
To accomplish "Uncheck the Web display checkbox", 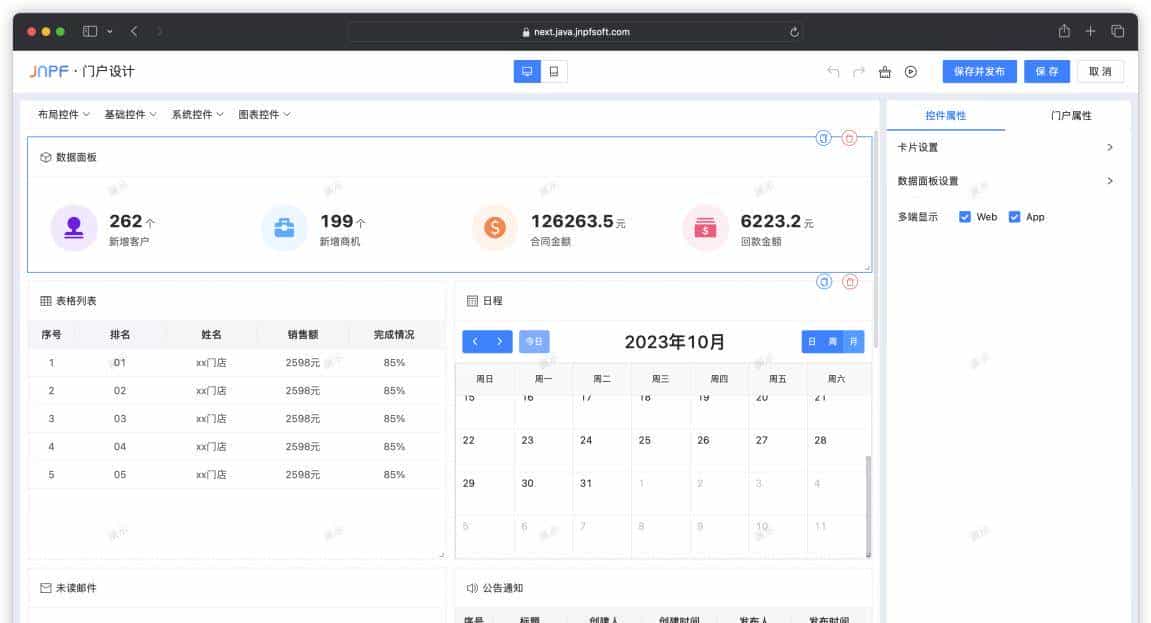I will (965, 217).
